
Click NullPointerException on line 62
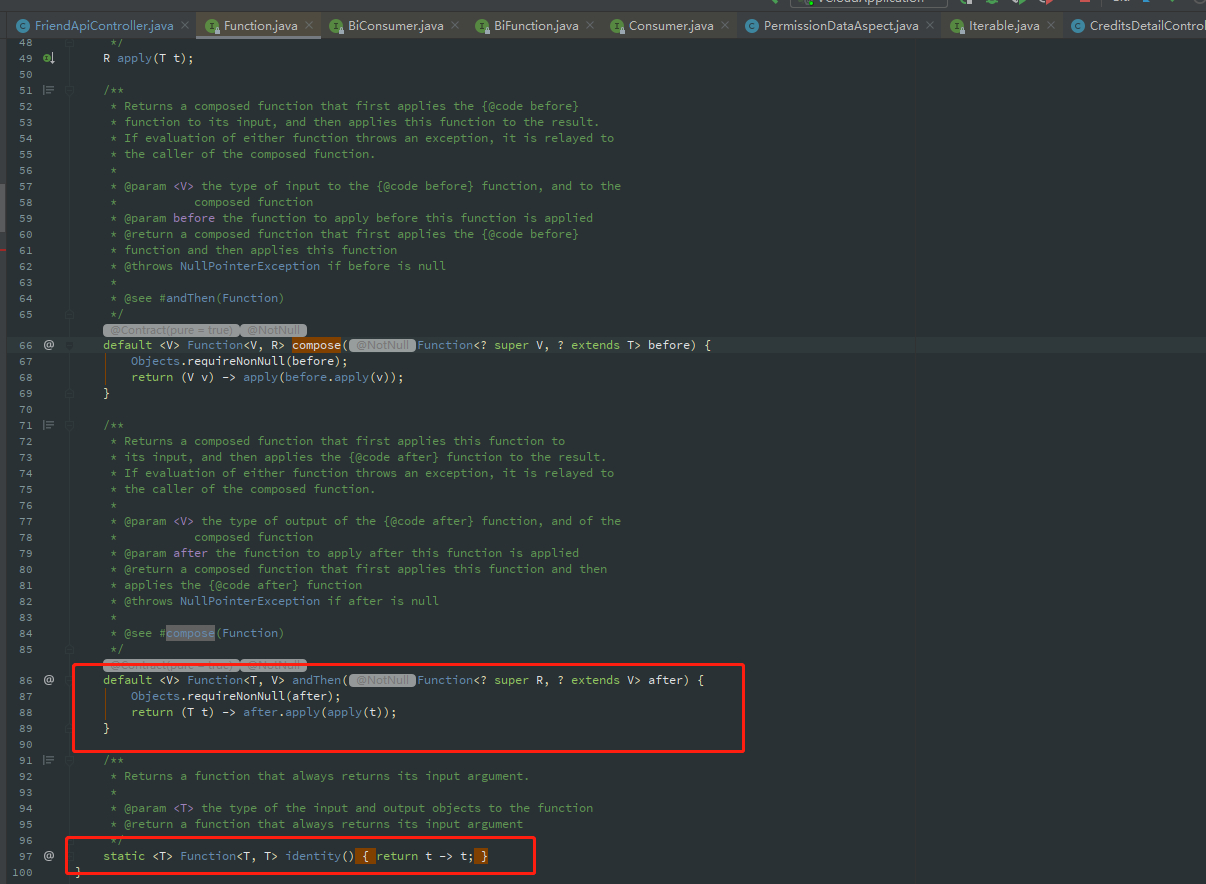(x=250, y=266)
